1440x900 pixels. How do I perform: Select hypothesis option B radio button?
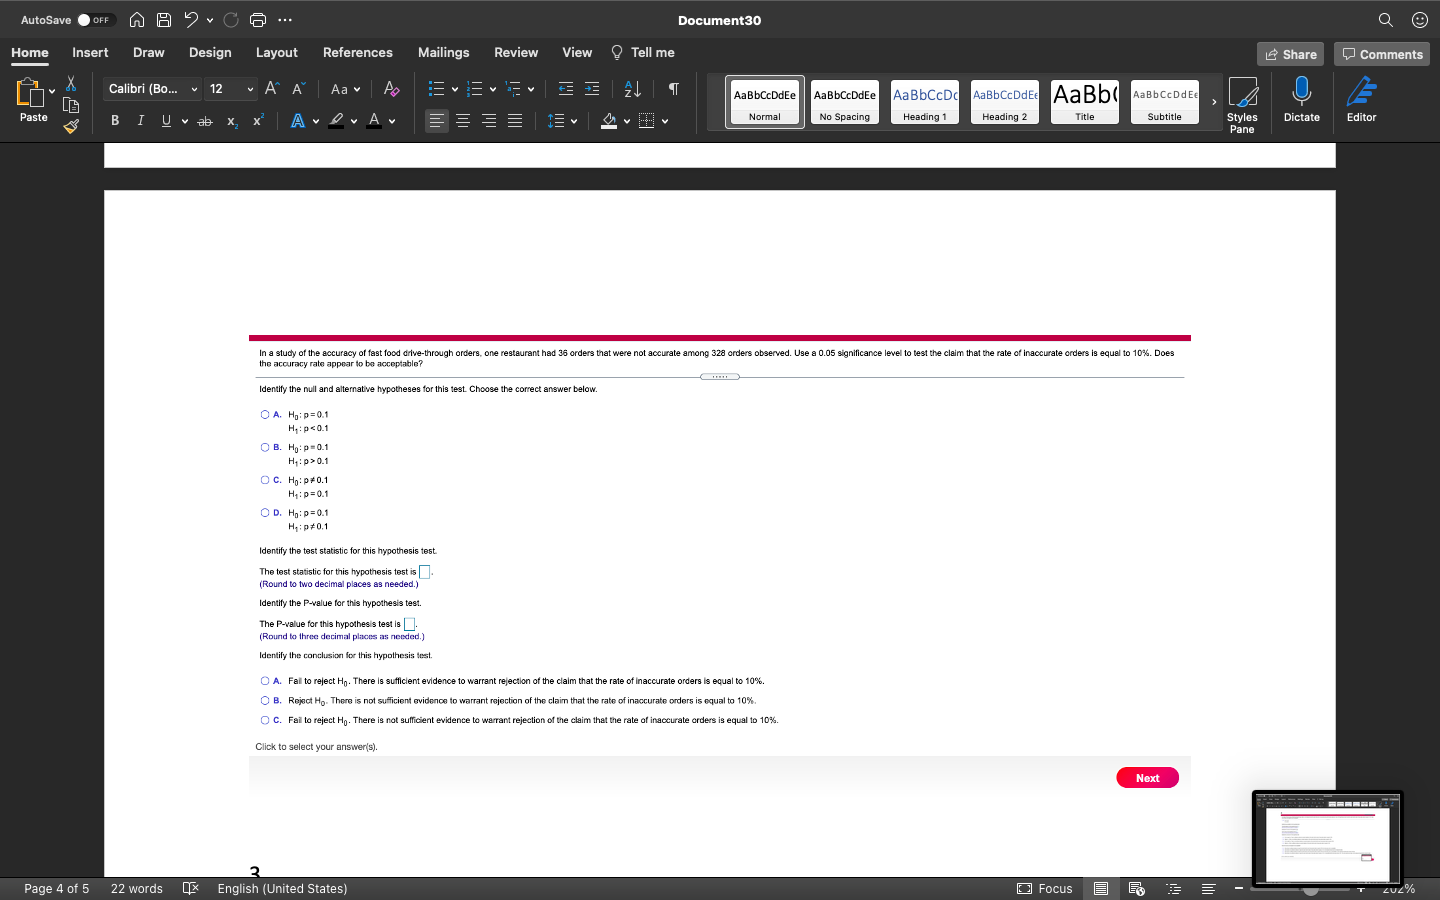(x=265, y=448)
